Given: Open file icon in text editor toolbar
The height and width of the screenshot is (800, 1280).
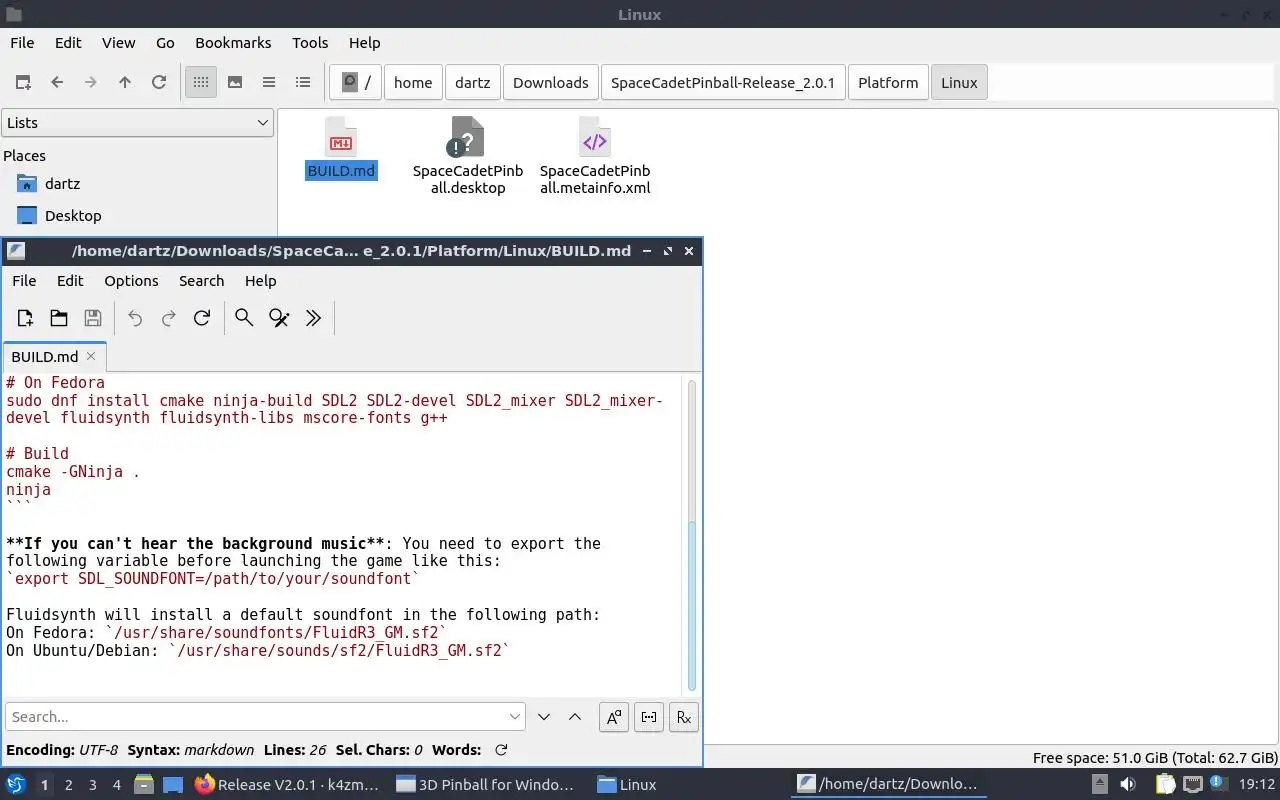Looking at the screenshot, I should (59, 318).
